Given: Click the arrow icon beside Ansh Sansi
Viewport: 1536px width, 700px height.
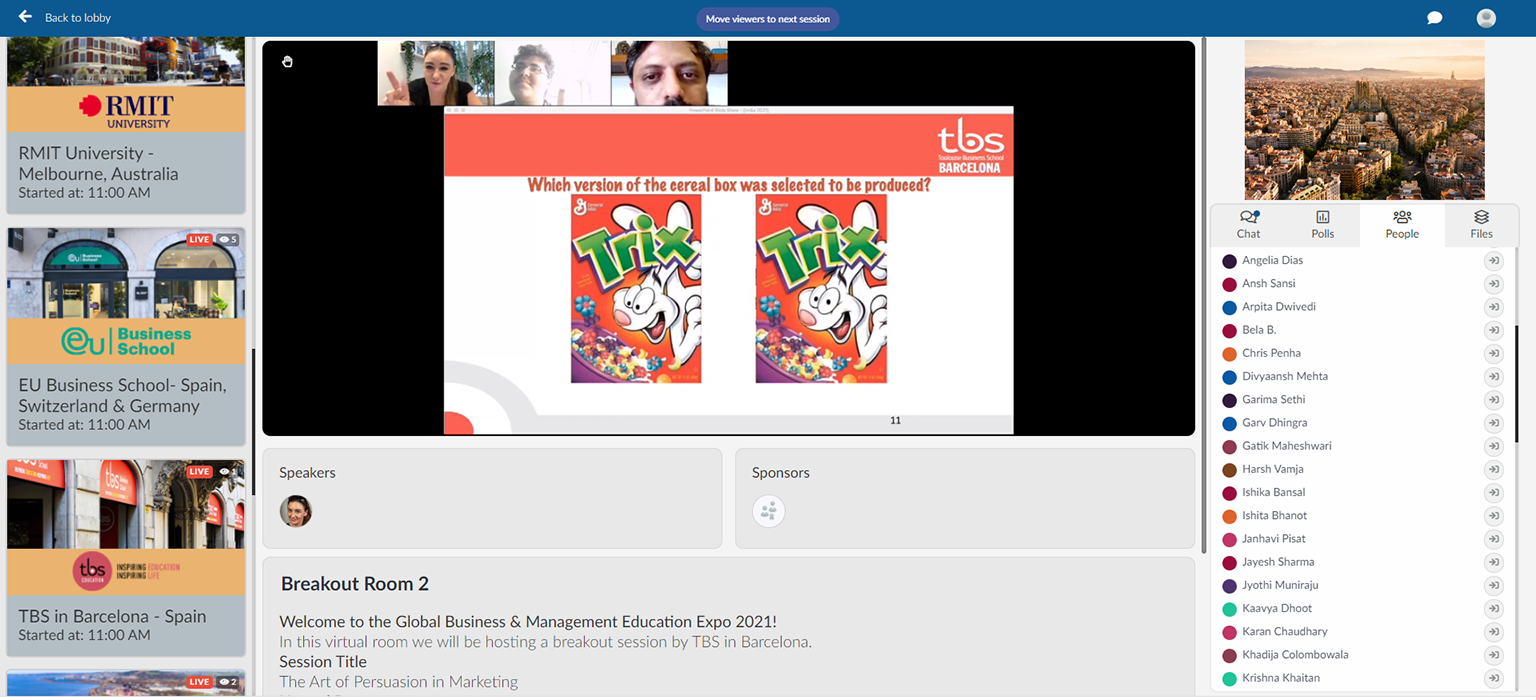Looking at the screenshot, I should [1493, 284].
